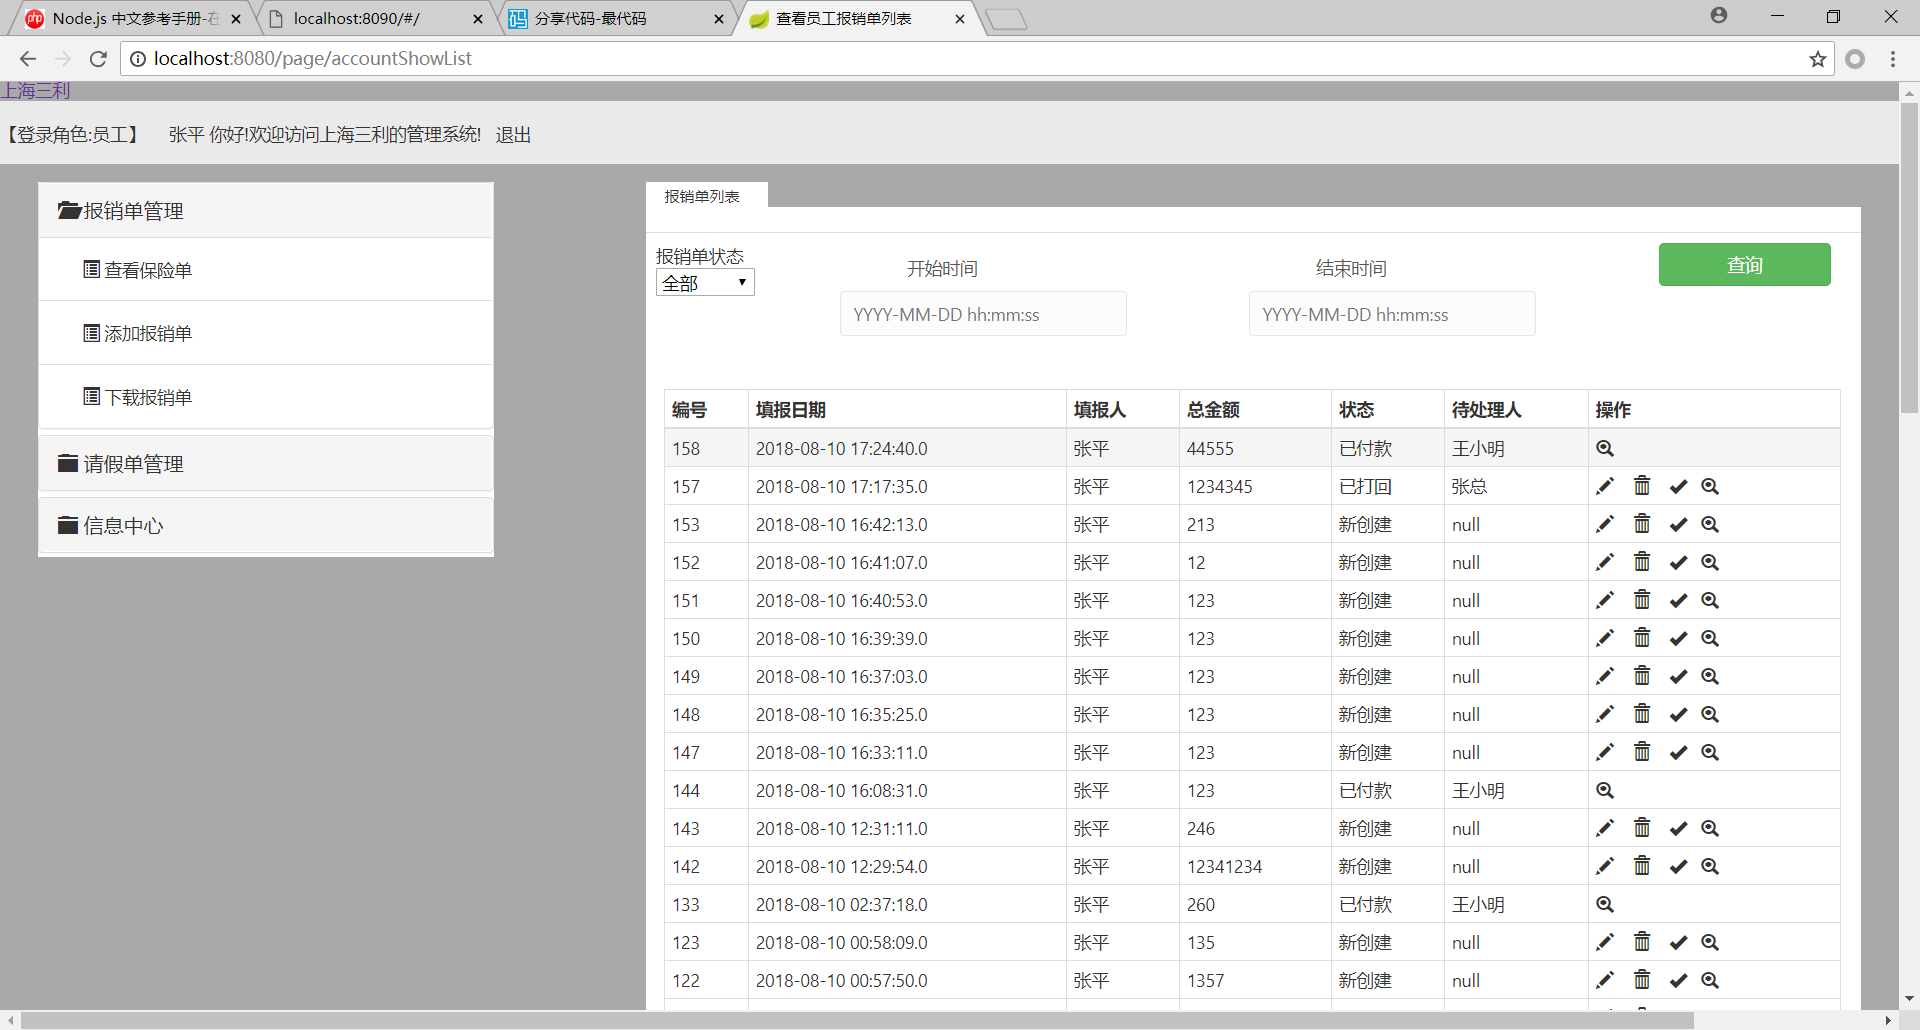
Task: Click the 结束时间 date input field
Action: coord(1392,314)
